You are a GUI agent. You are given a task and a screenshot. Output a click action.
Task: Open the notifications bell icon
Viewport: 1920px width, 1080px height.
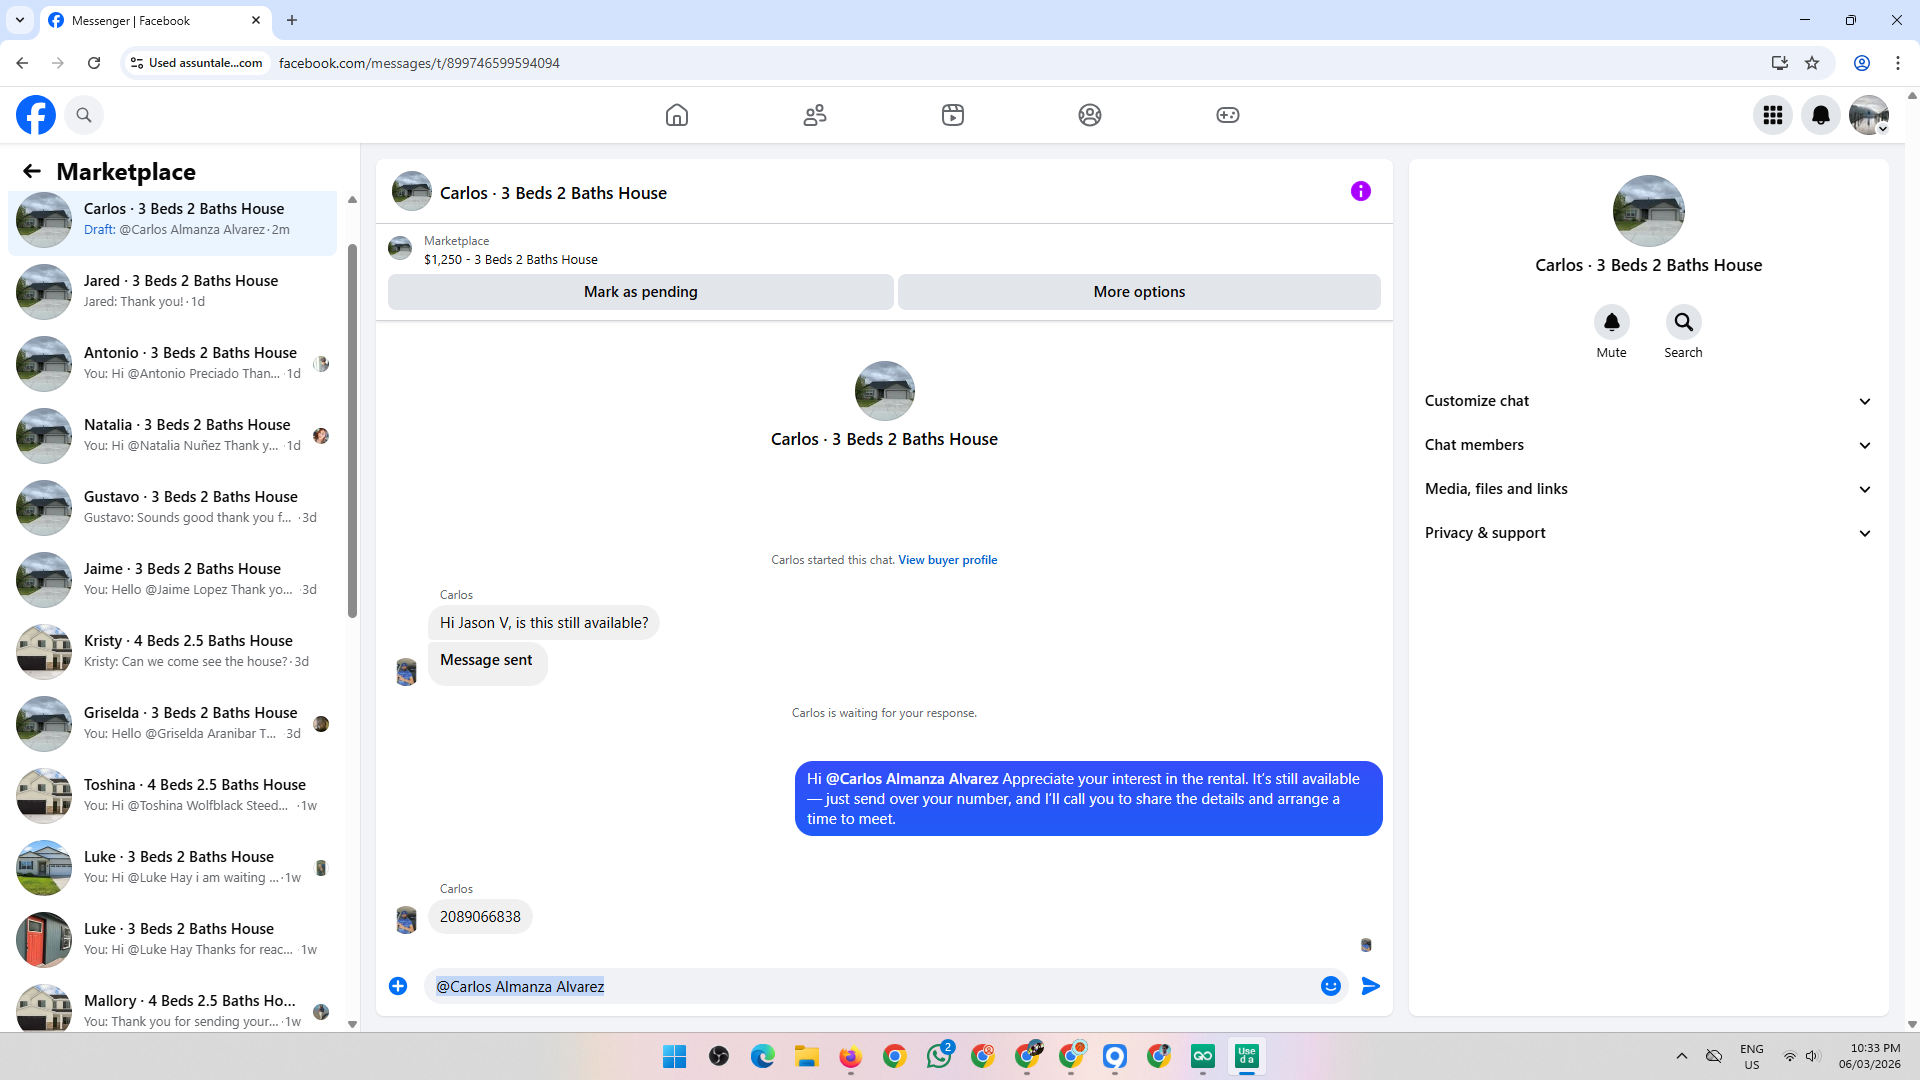[x=1821, y=115]
